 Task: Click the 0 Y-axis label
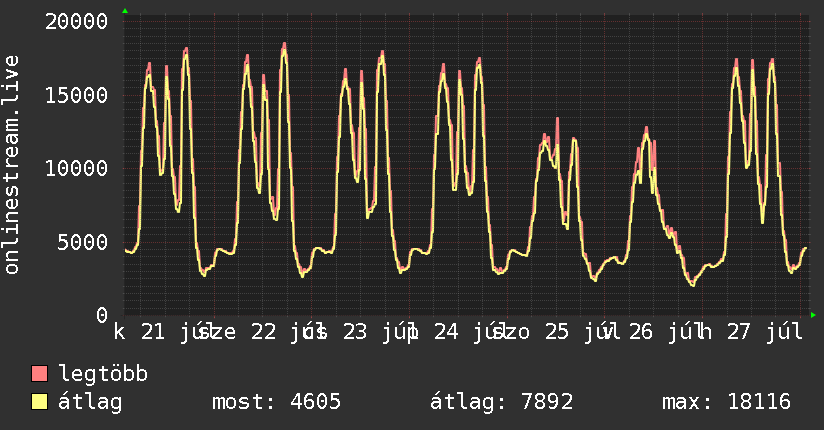click(x=102, y=315)
